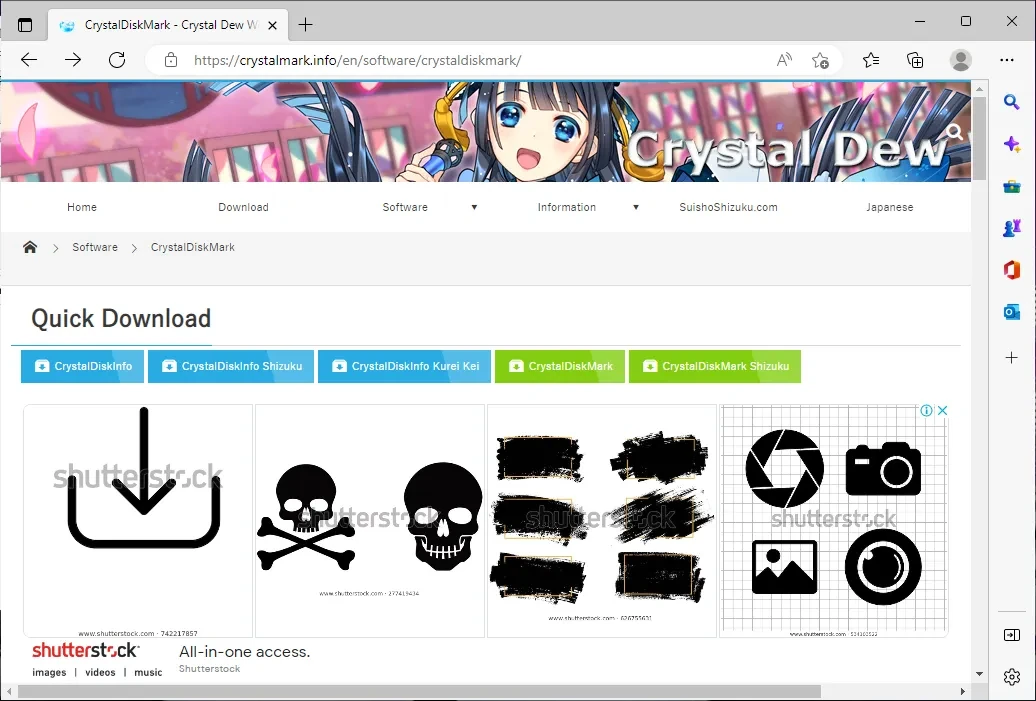Click the brush strokes ad thumbnail
1036x701 pixels.
(x=602, y=521)
